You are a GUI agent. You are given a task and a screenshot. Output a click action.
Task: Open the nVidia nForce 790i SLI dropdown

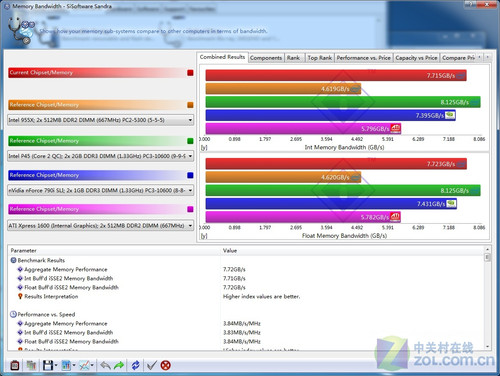101,190
